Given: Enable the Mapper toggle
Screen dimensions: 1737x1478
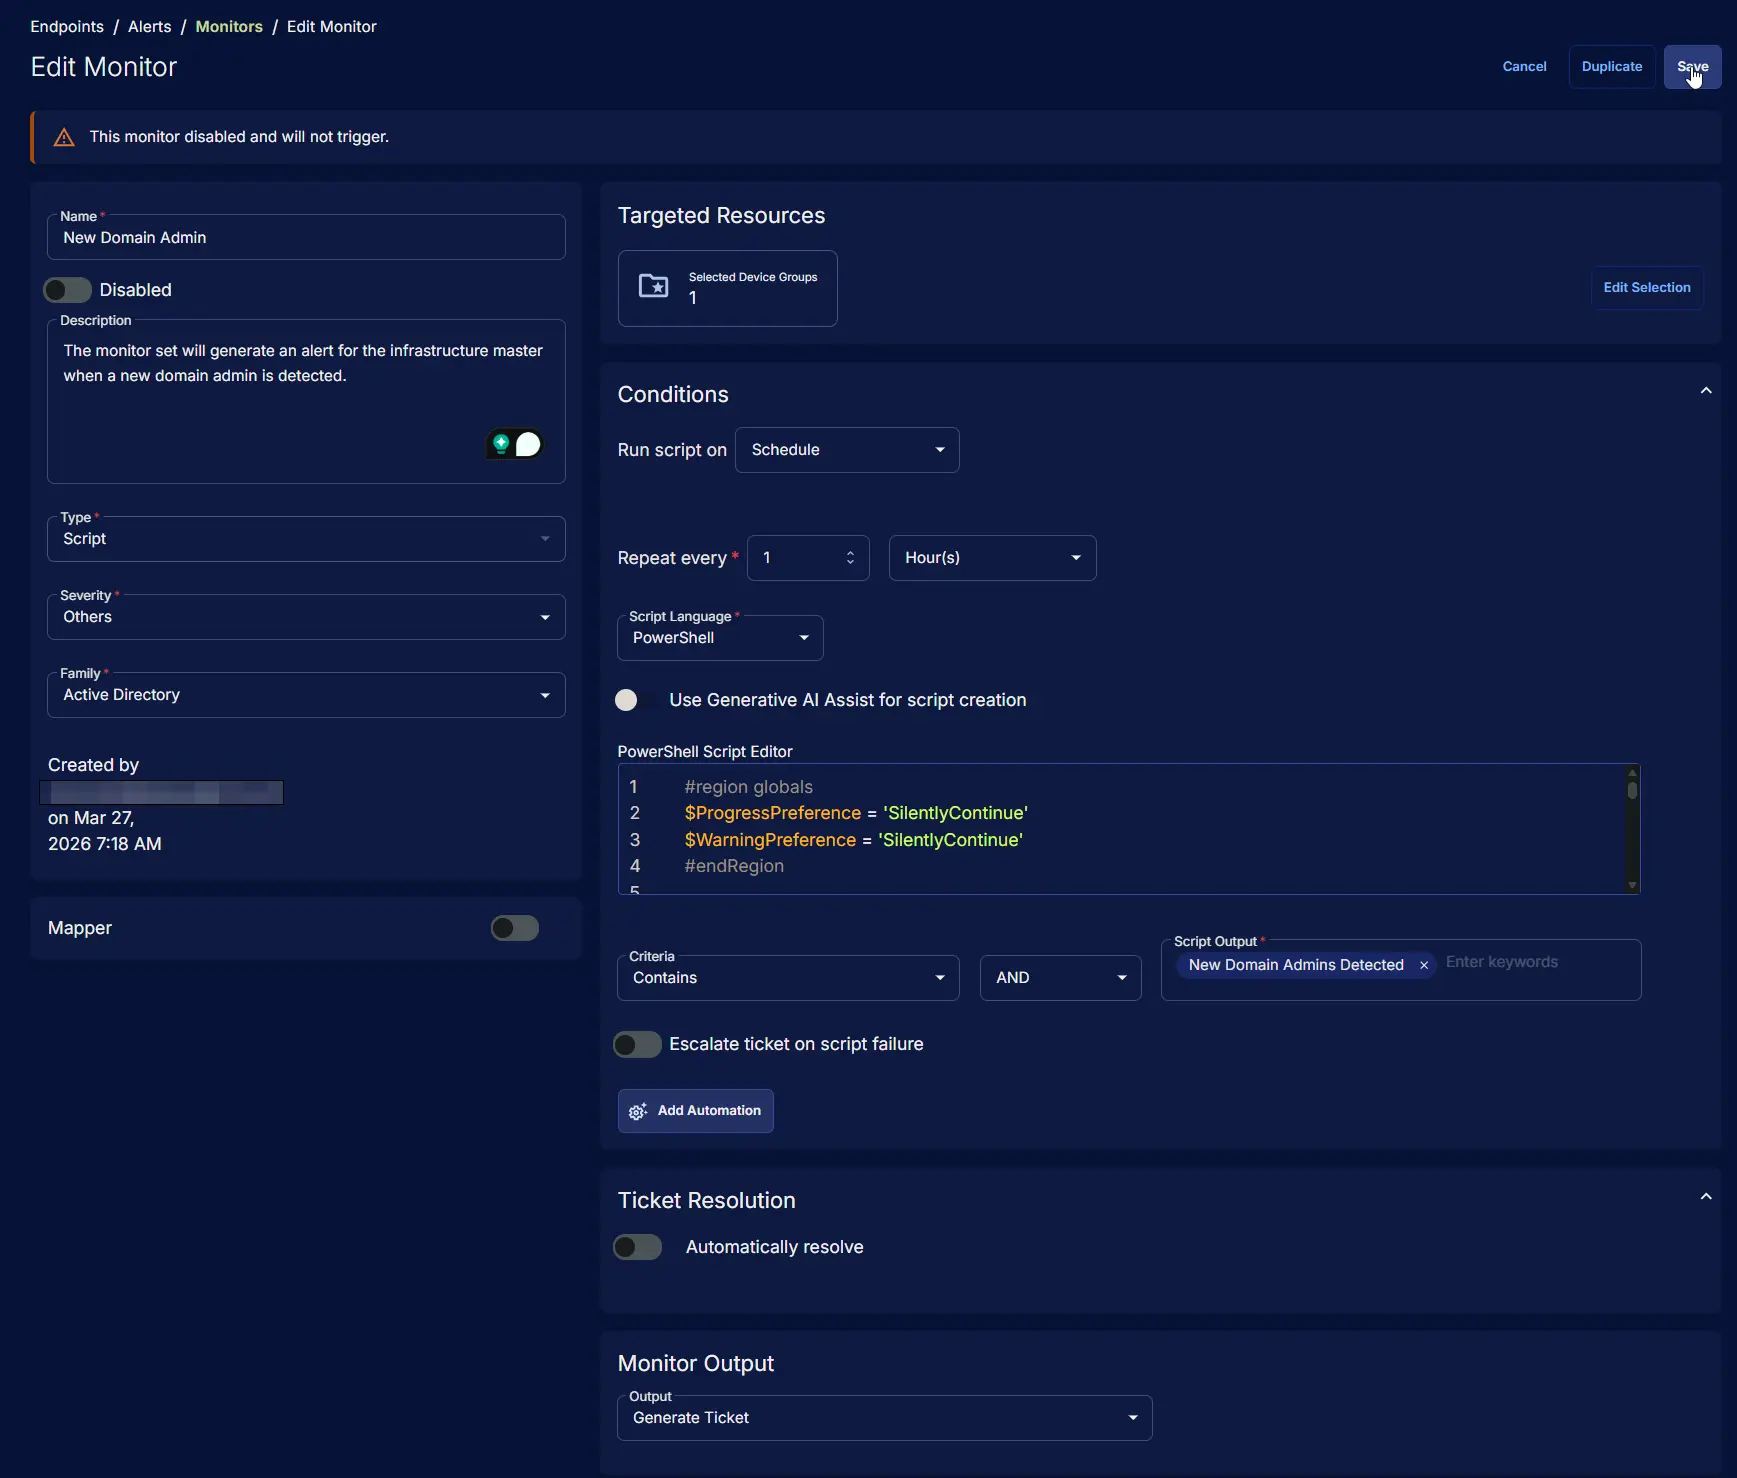Looking at the screenshot, I should click(x=515, y=928).
